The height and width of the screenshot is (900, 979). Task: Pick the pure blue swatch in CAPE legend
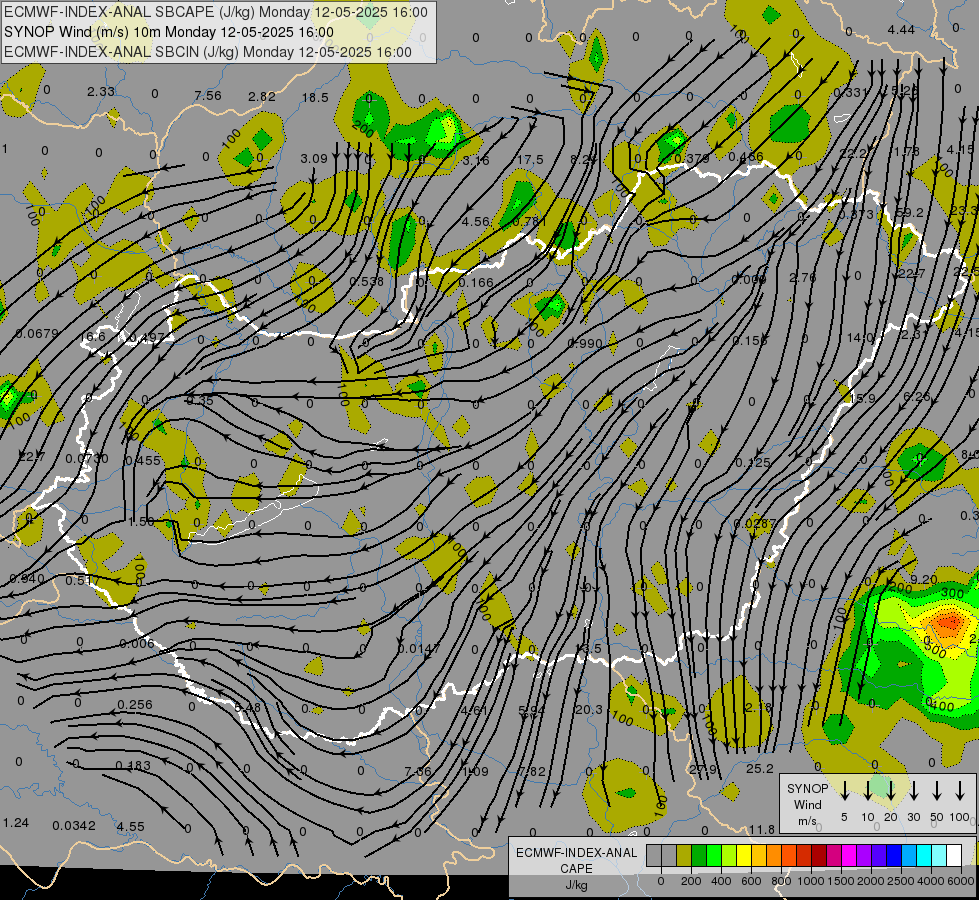[893, 856]
